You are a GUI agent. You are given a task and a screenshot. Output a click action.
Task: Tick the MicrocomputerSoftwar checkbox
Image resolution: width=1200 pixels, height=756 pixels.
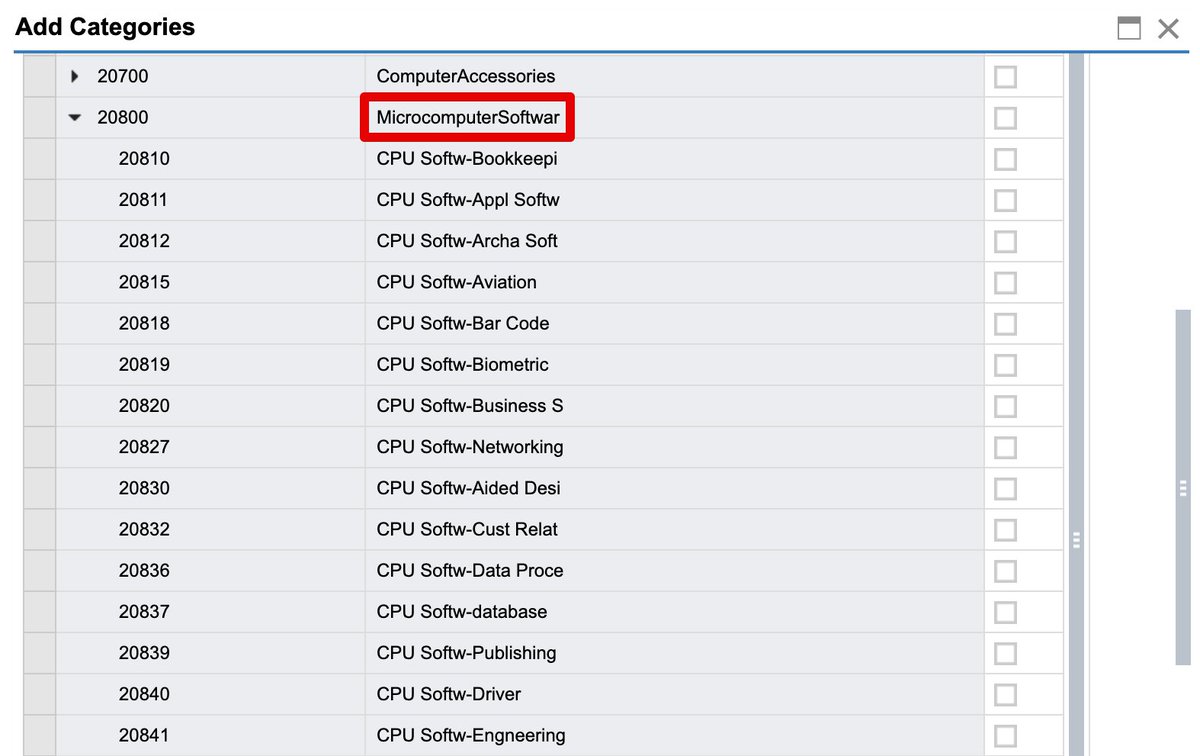point(1005,118)
